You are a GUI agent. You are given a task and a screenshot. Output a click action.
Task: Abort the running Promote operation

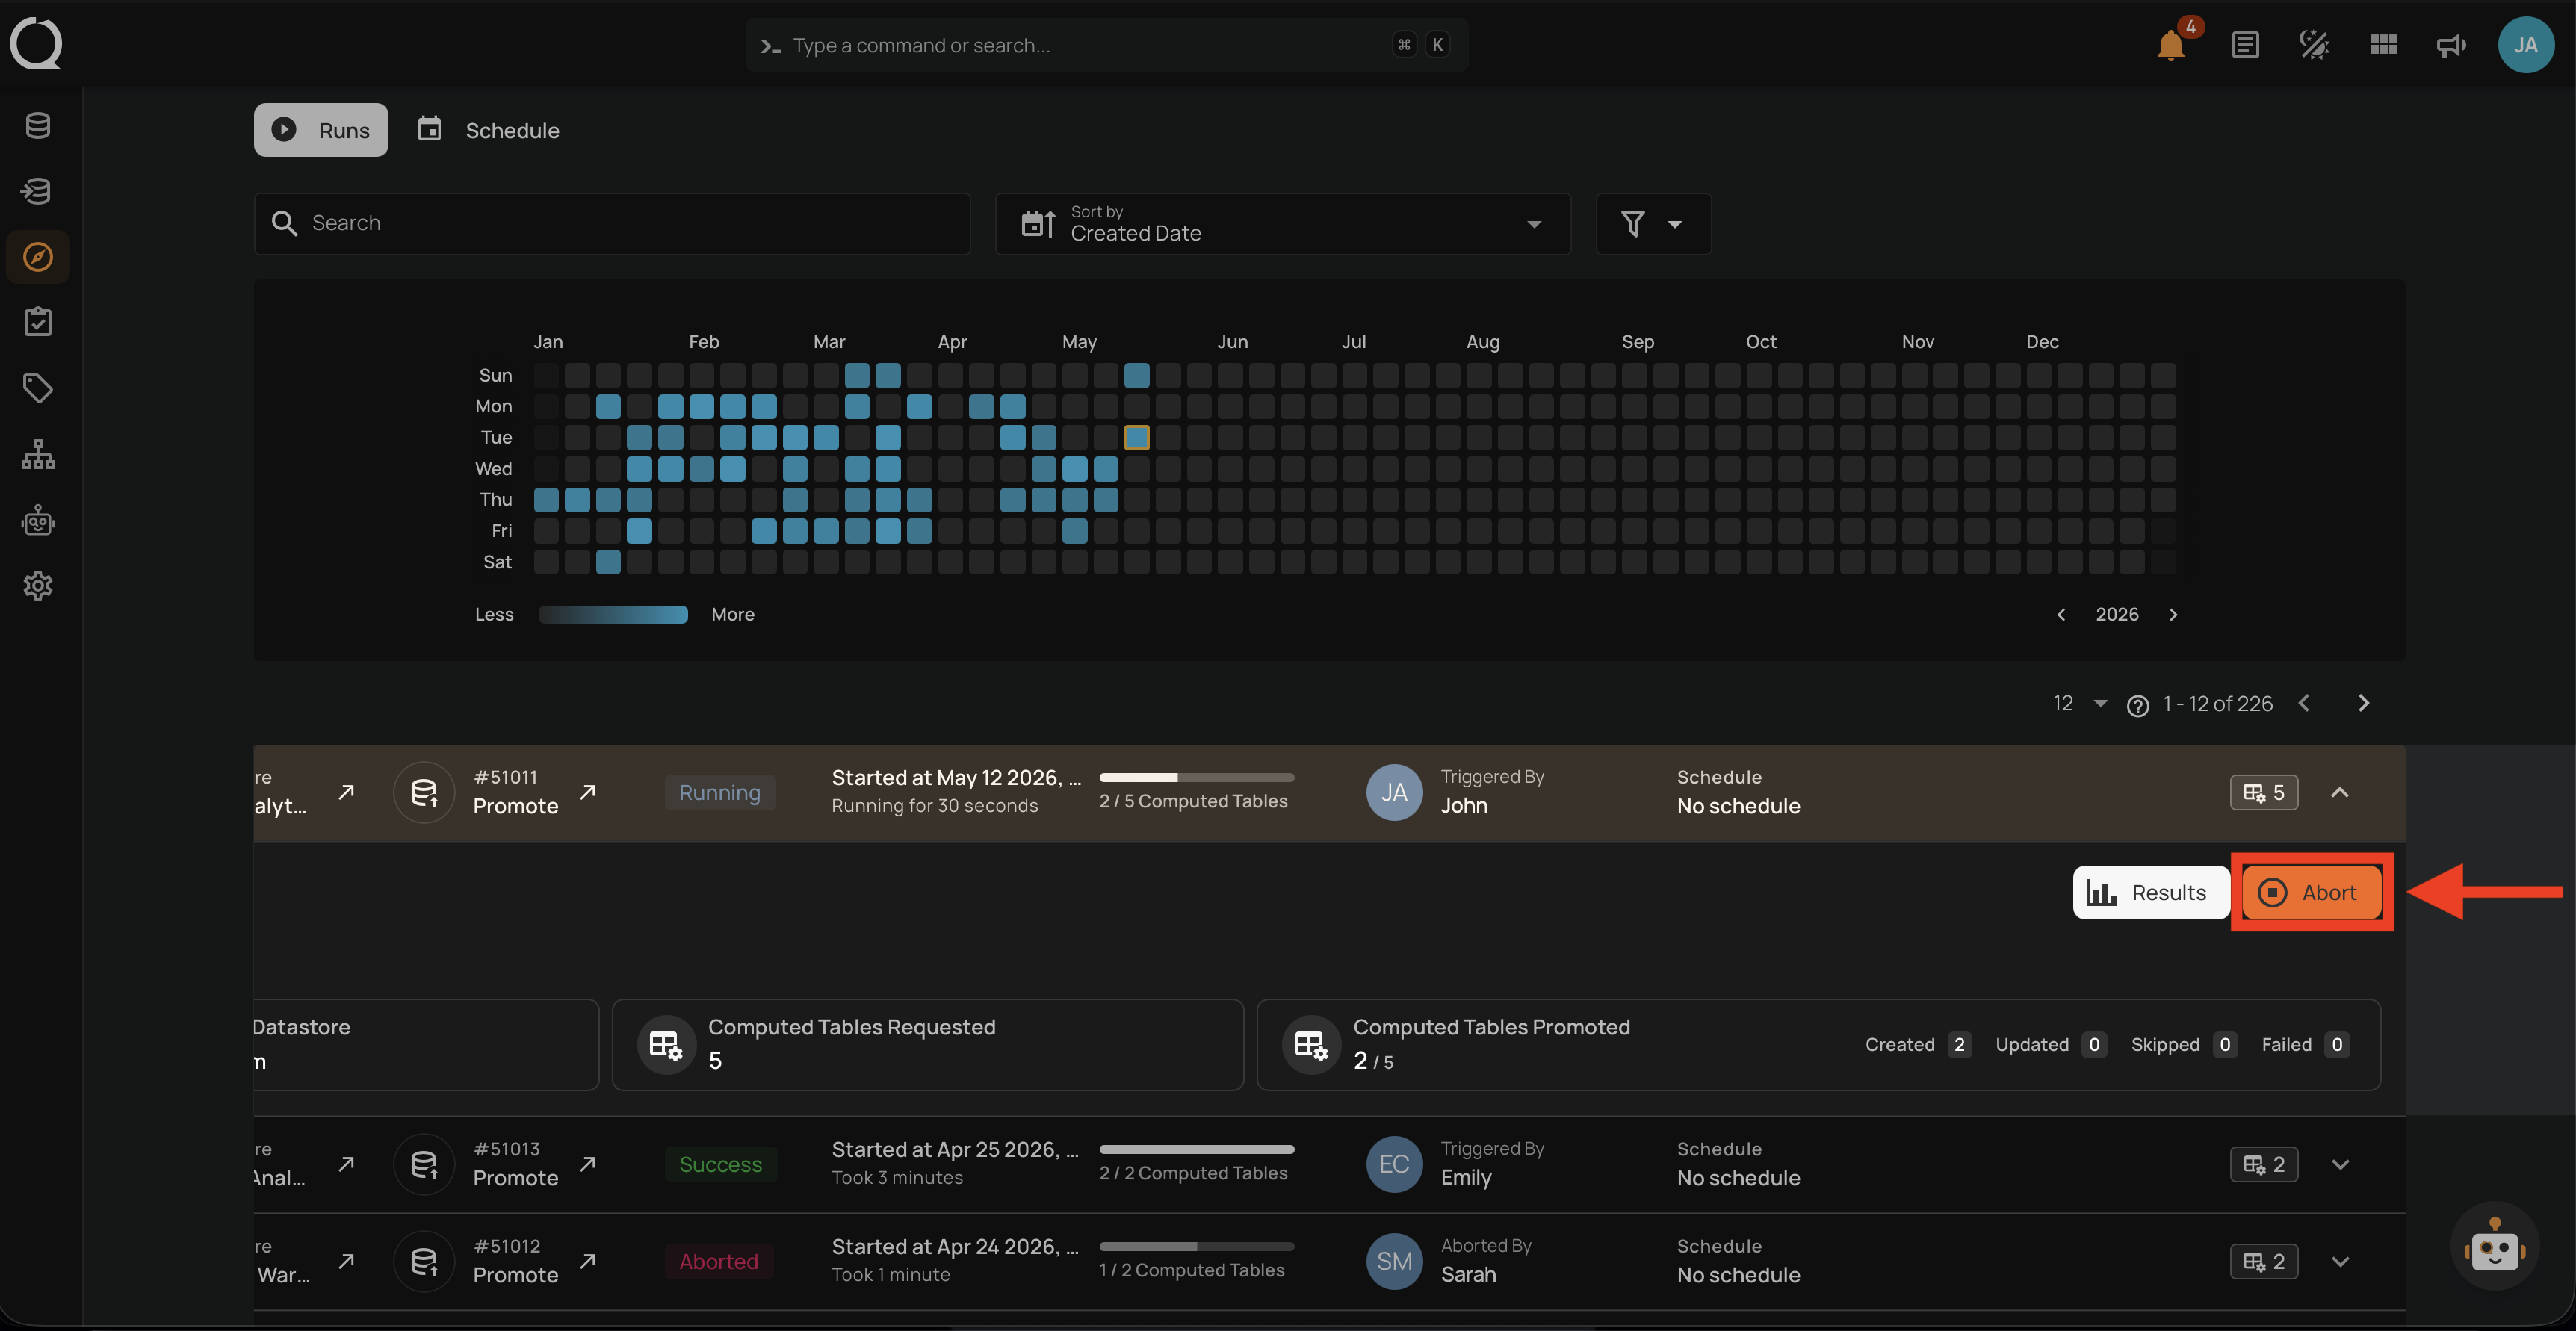[x=2311, y=893]
